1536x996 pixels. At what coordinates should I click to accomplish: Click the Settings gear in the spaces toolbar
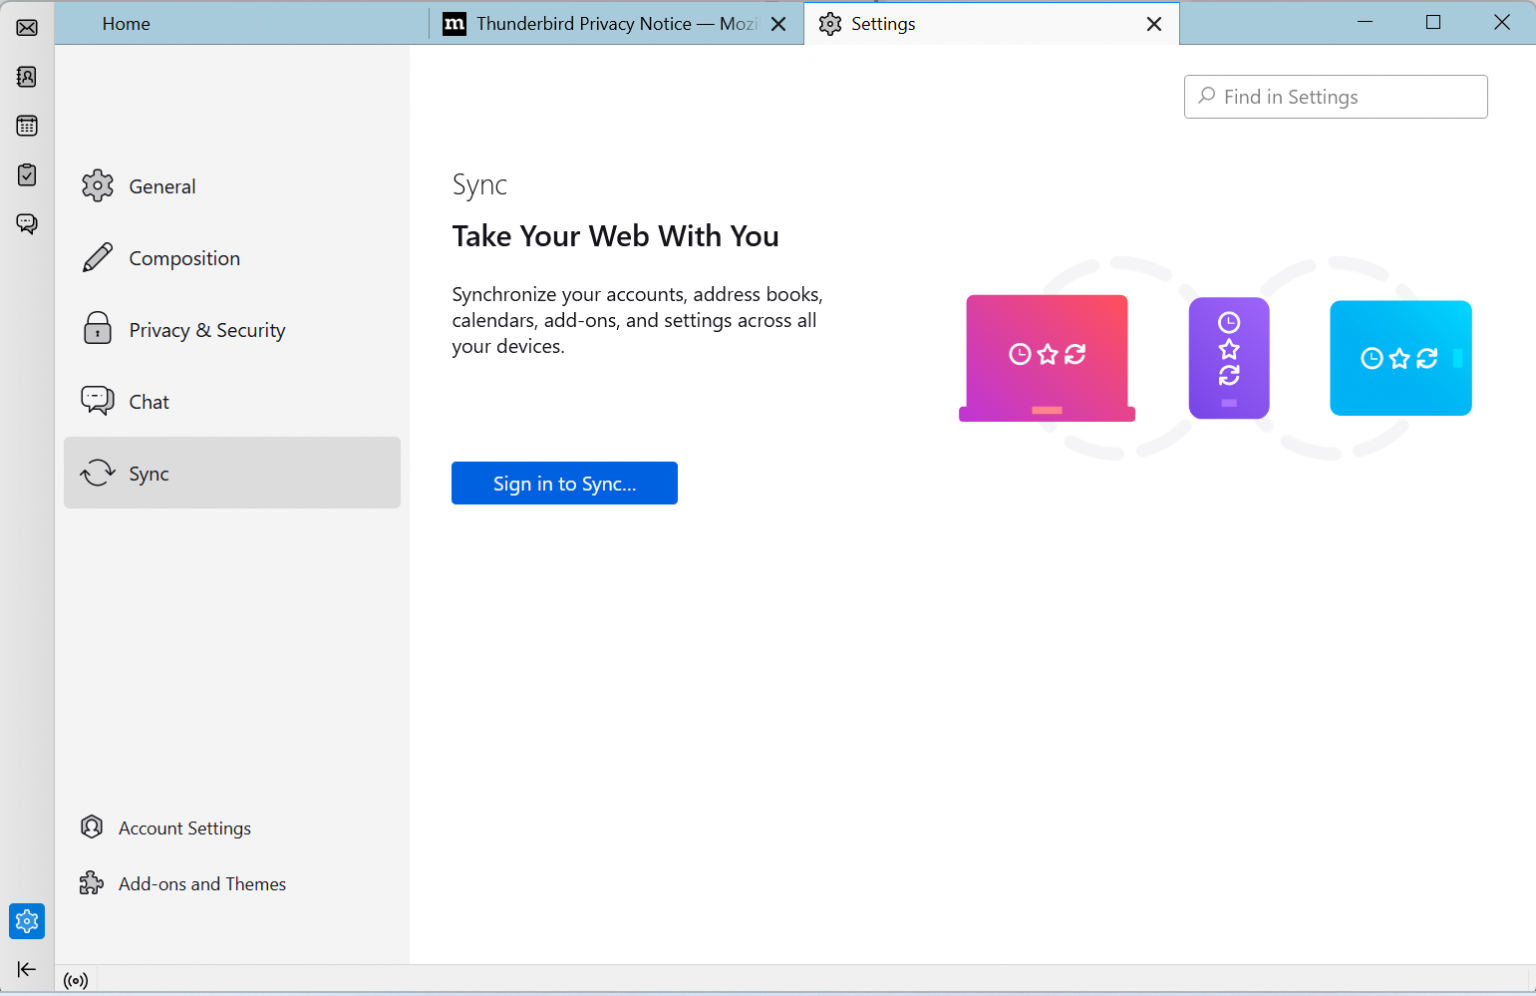tap(26, 921)
